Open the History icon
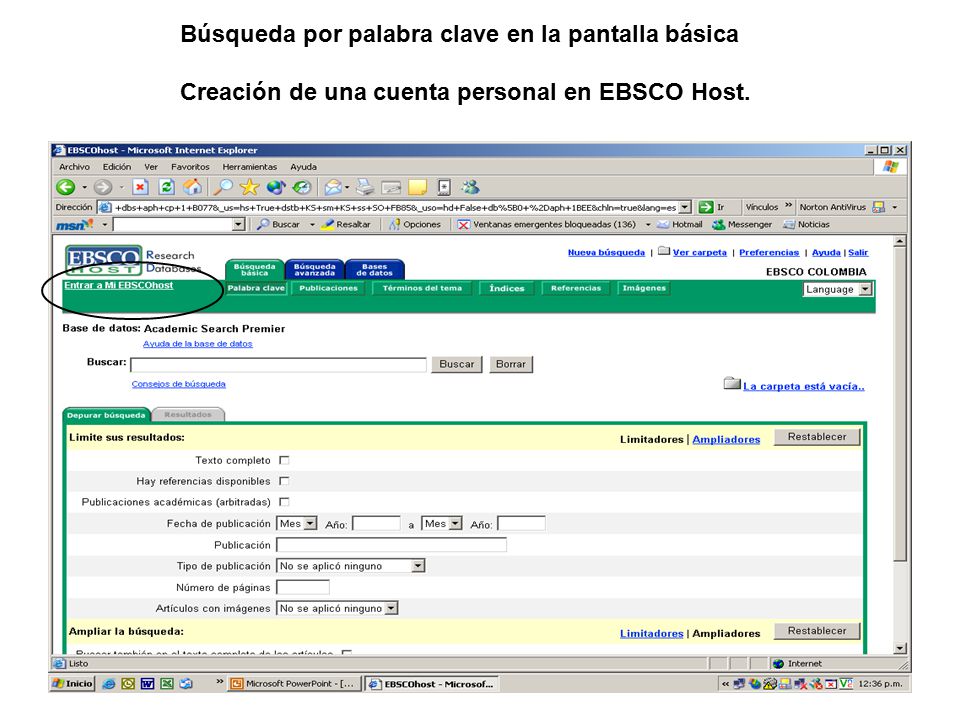Screen dimensions: 960x720 [302, 187]
